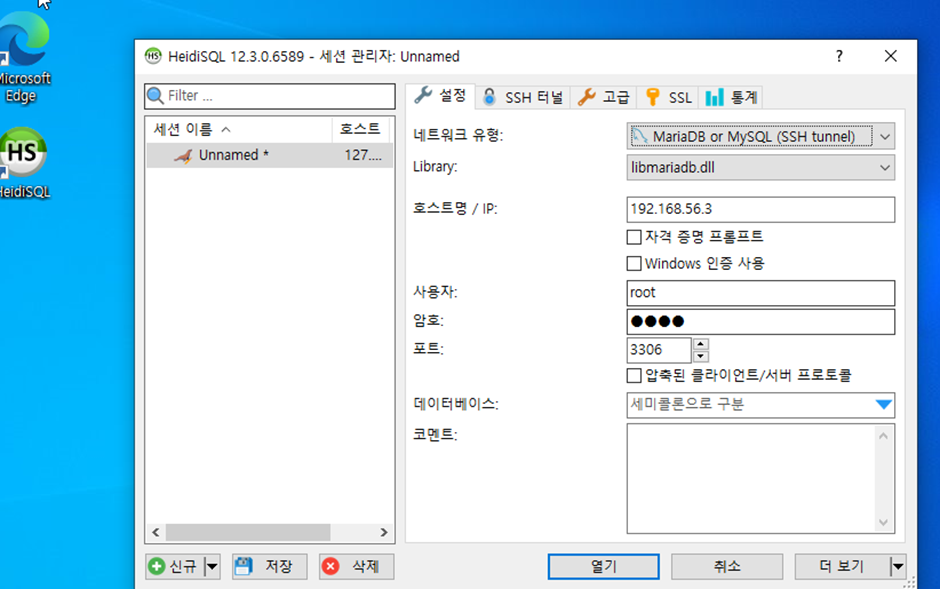Click the help question mark button
This screenshot has width=940, height=589.
839,56
